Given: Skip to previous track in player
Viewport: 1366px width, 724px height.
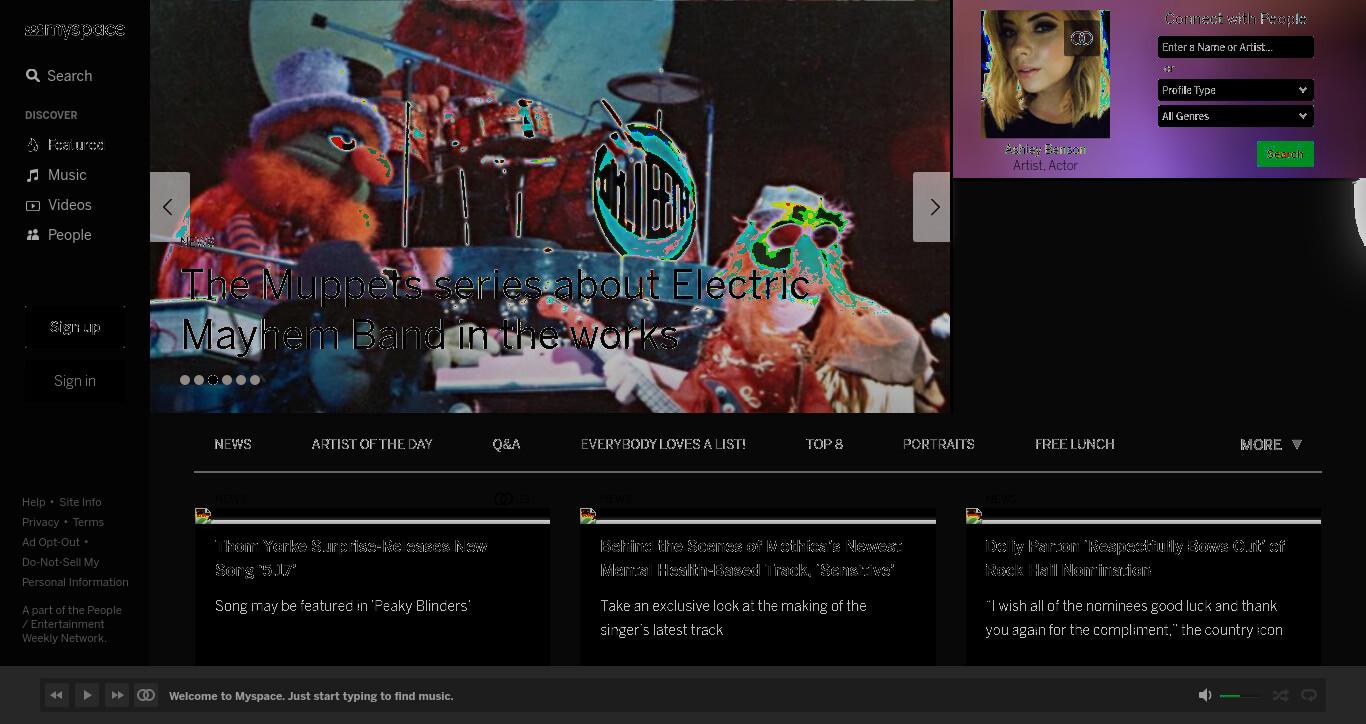Looking at the screenshot, I should (x=57, y=695).
